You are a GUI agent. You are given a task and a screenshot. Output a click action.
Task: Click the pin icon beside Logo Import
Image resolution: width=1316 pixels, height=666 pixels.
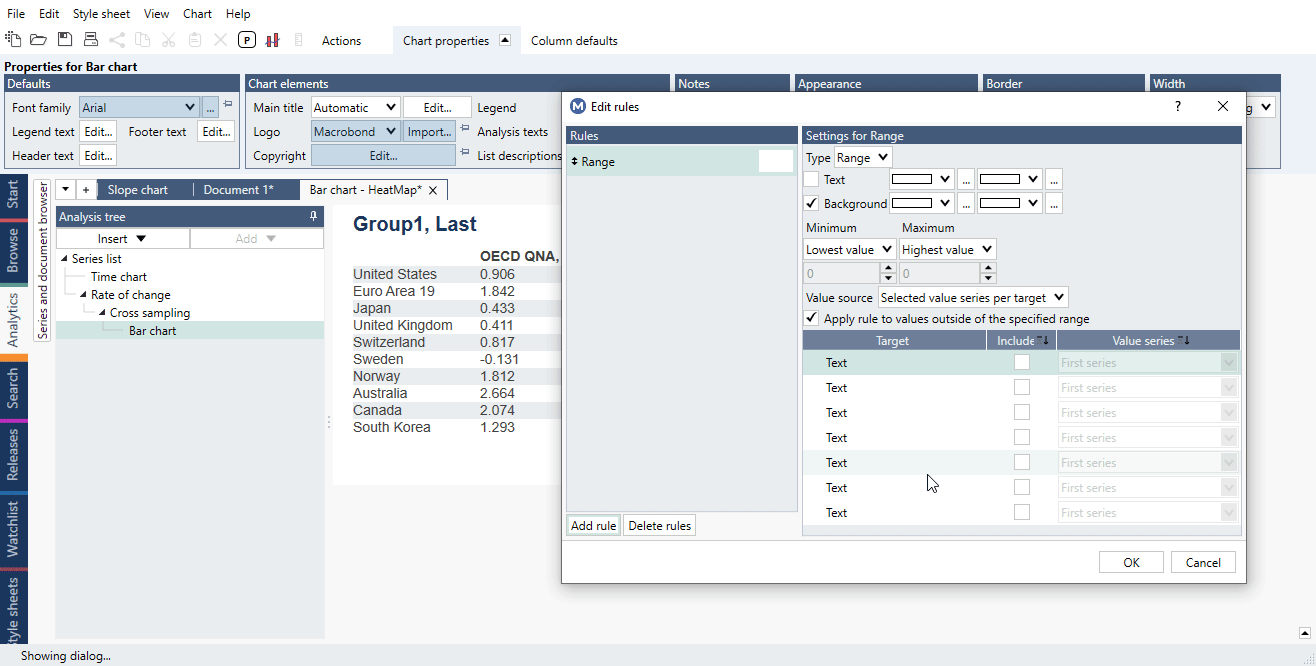tap(465, 128)
